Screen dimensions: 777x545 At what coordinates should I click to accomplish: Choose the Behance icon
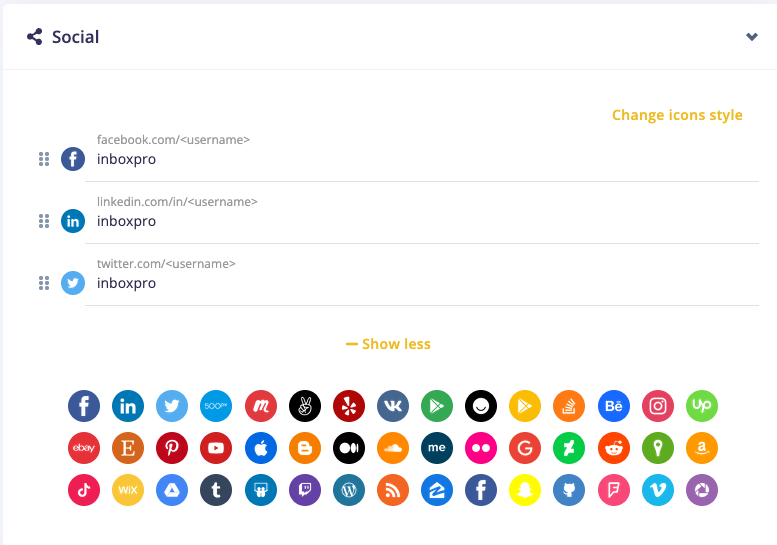(x=614, y=405)
